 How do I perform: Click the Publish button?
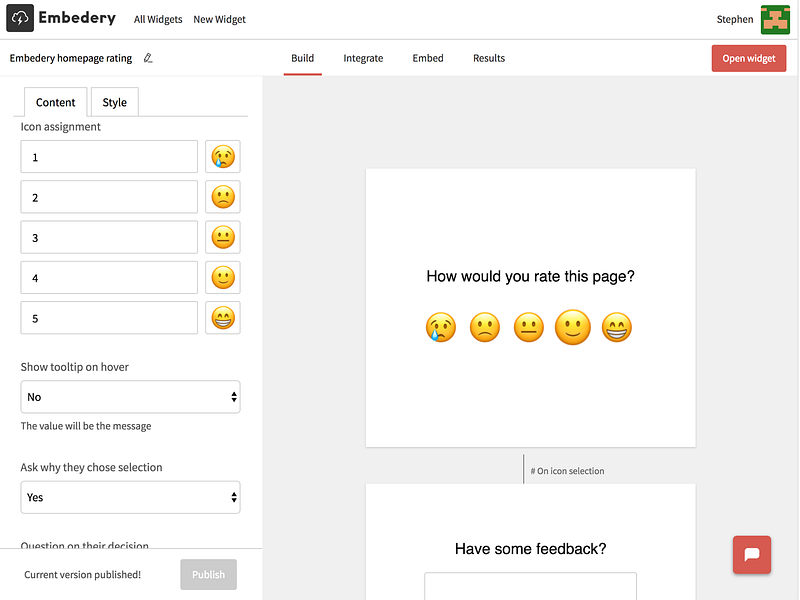tap(208, 574)
